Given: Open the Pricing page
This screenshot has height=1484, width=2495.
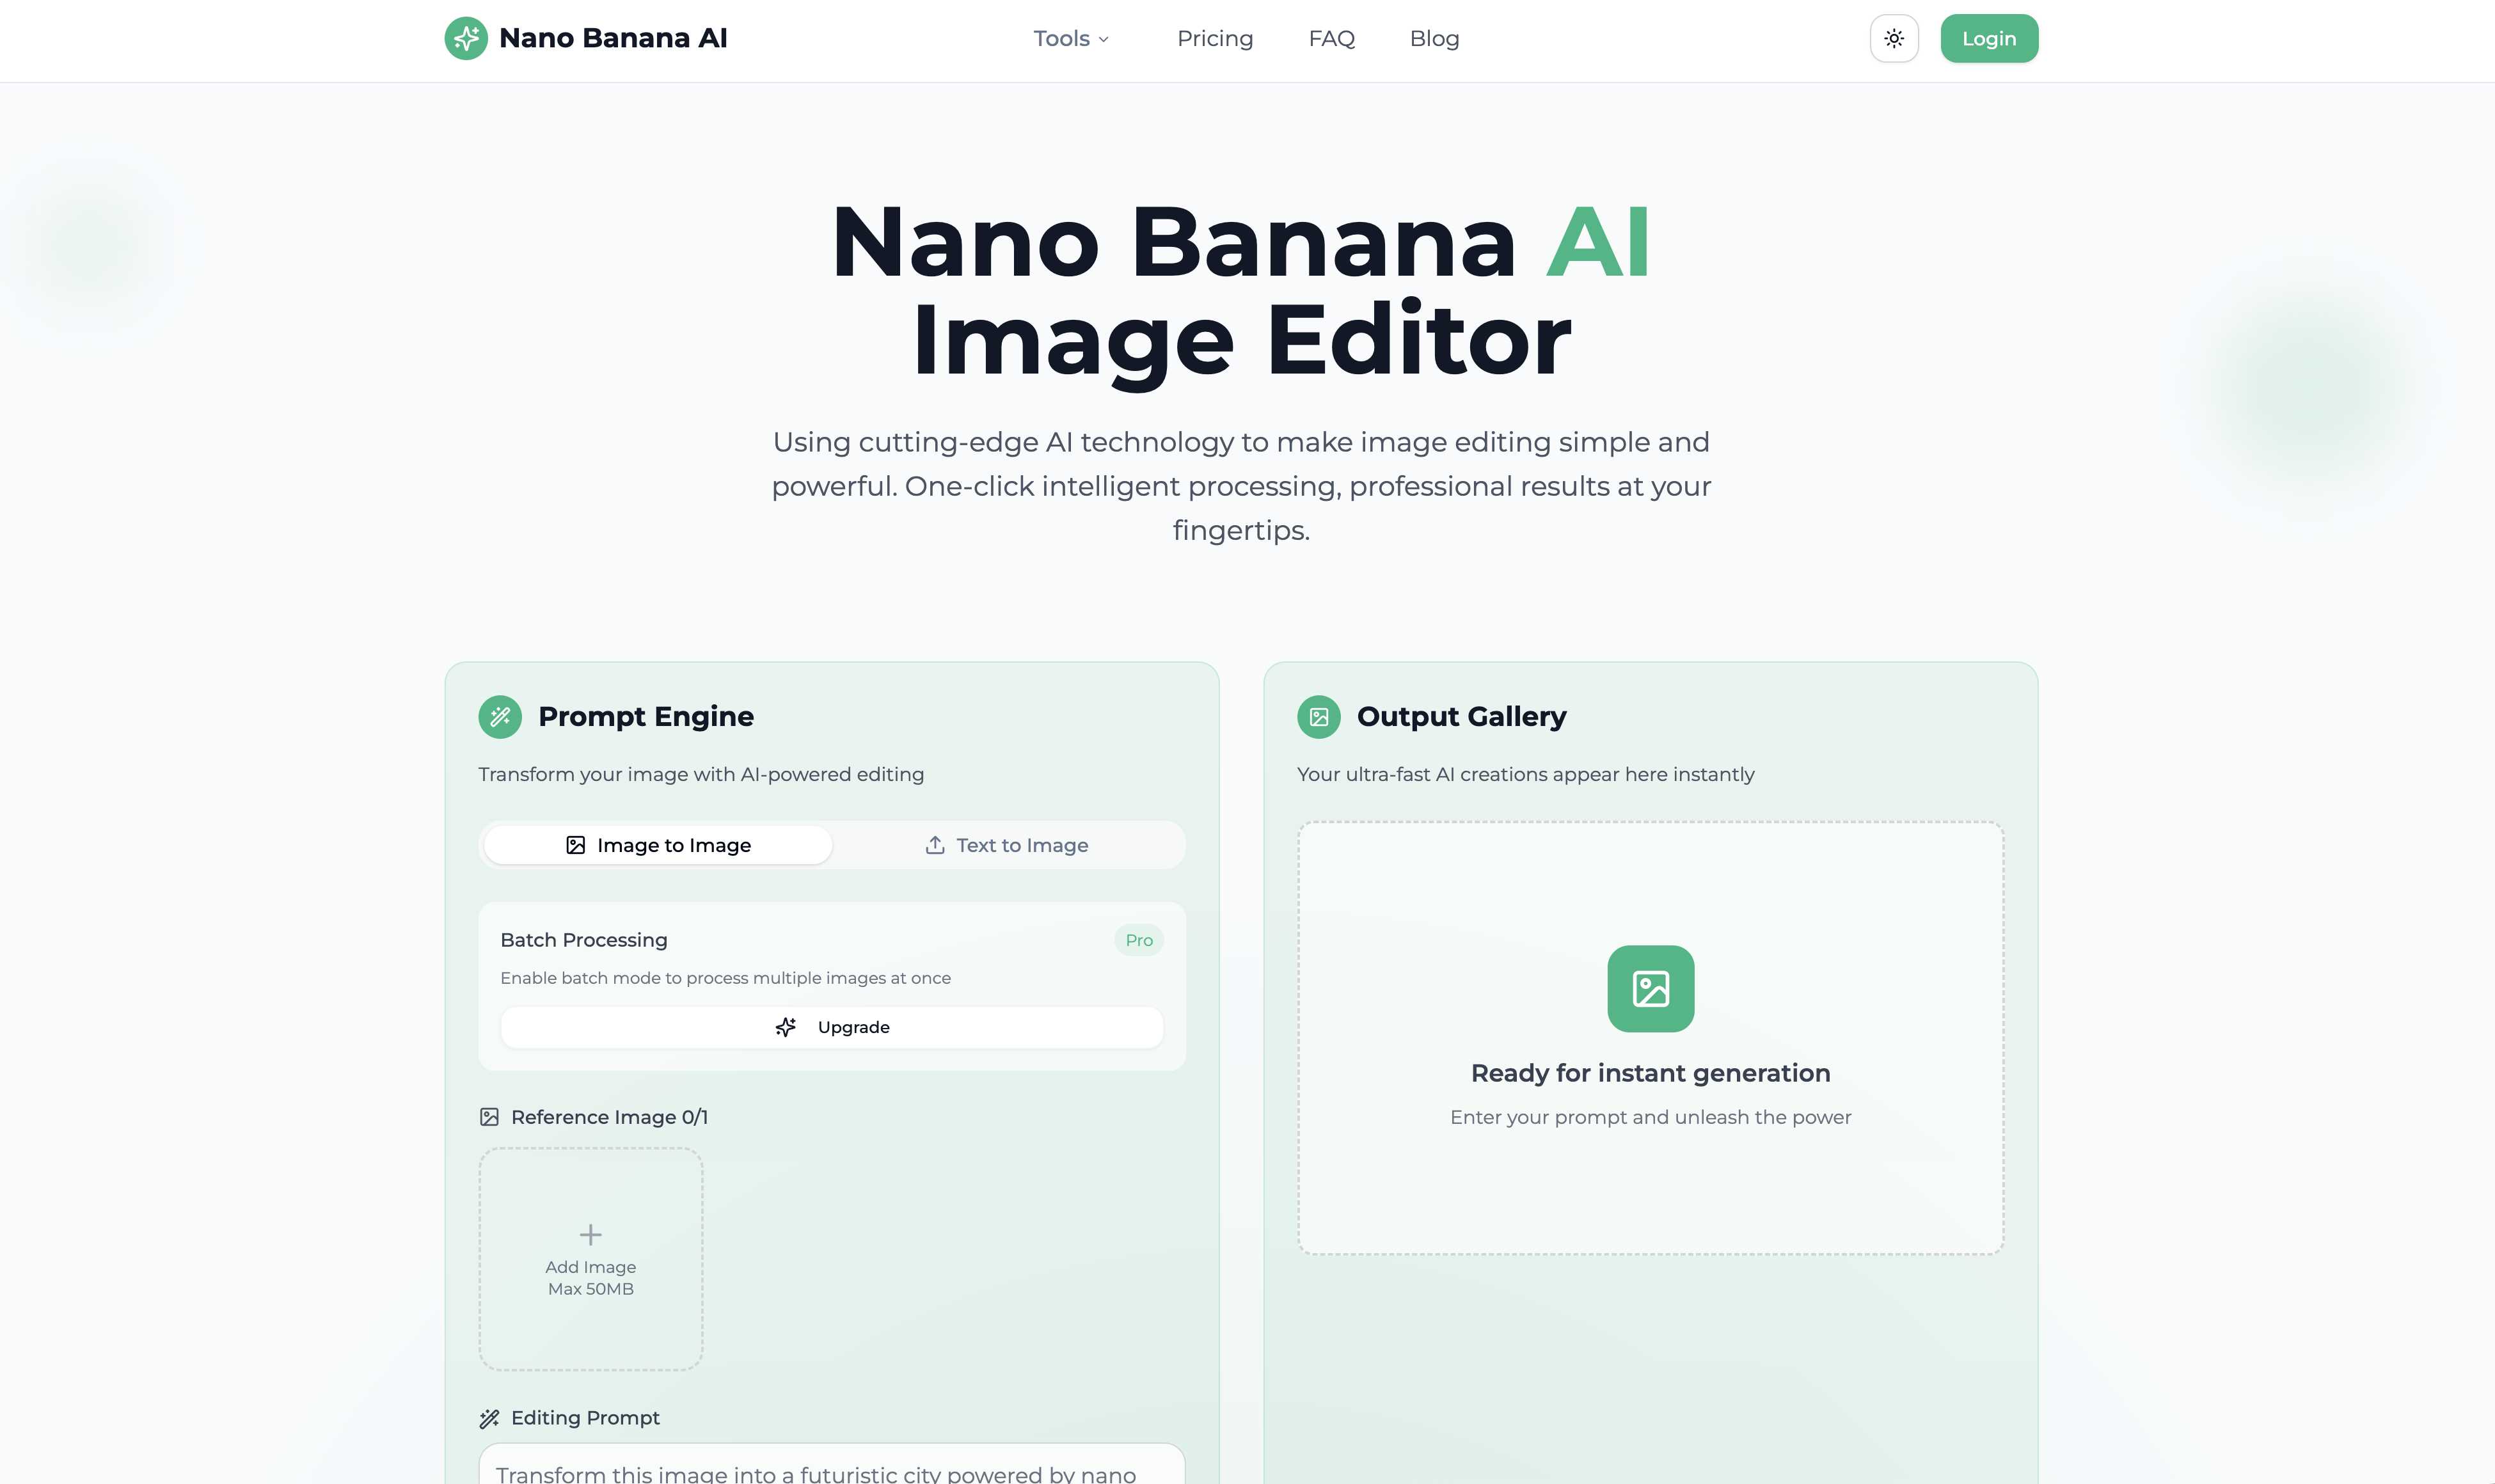Looking at the screenshot, I should coord(1215,38).
